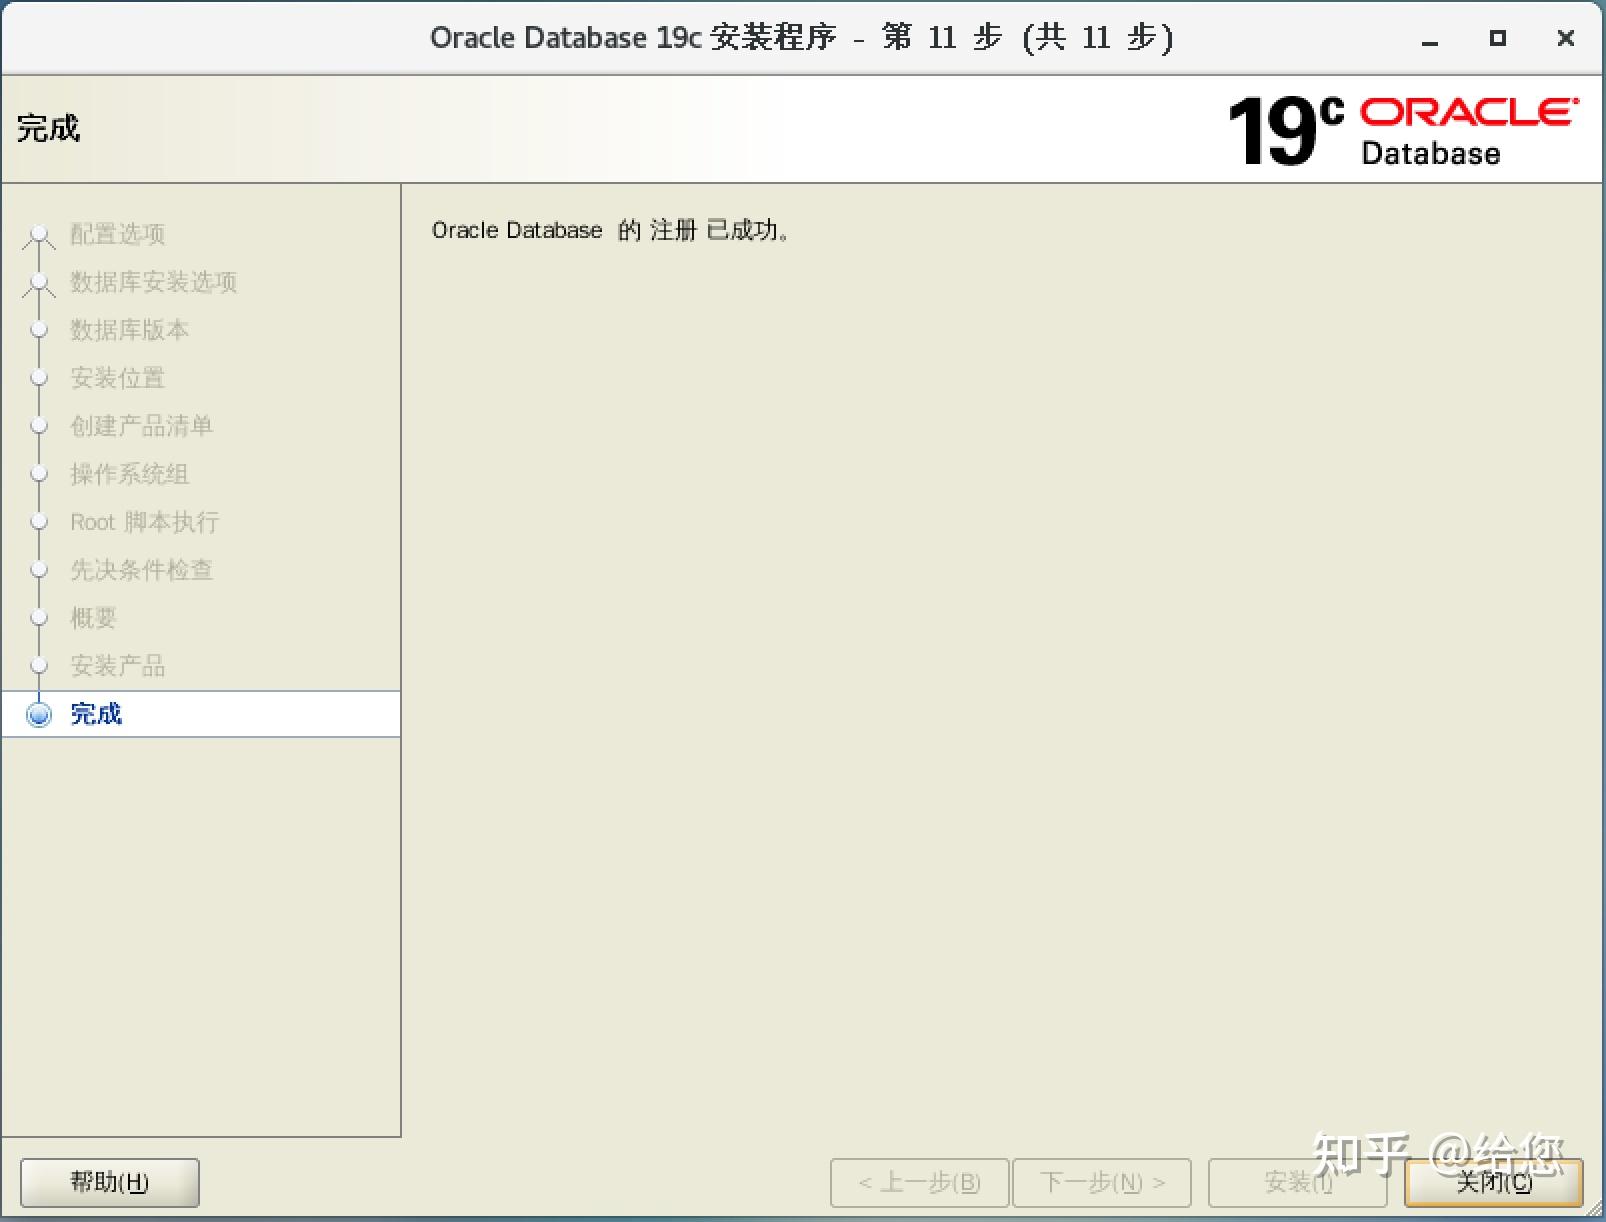Click the 数据库安装选项 step node icon

(39, 282)
